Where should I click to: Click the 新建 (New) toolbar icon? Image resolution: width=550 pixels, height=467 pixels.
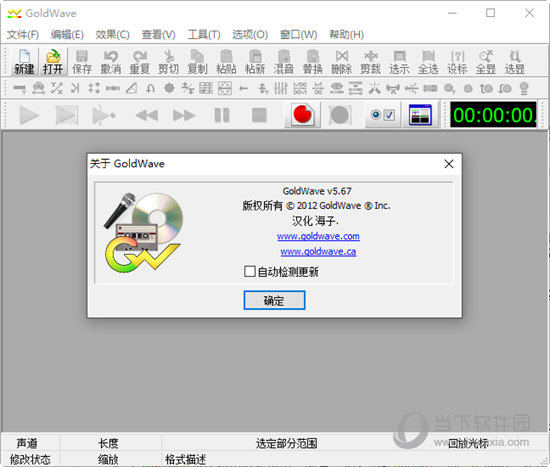point(24,62)
